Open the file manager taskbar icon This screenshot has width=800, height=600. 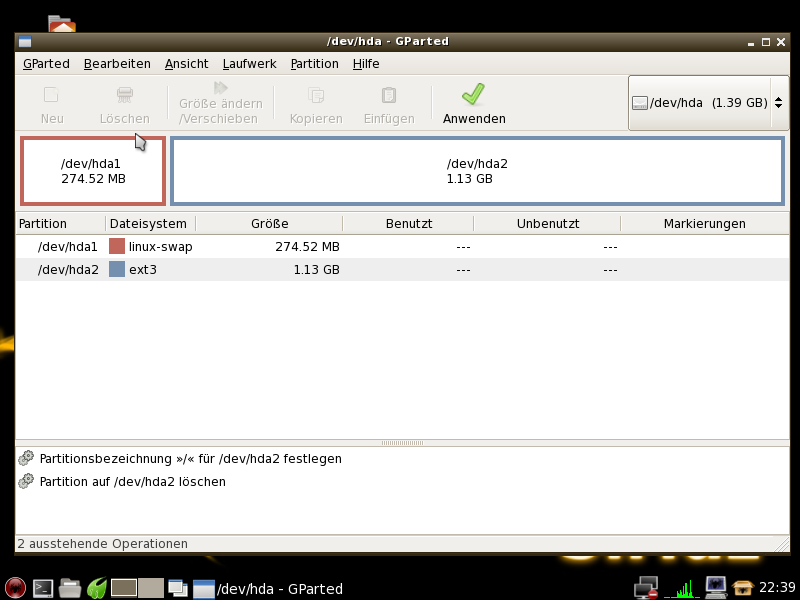point(70,588)
